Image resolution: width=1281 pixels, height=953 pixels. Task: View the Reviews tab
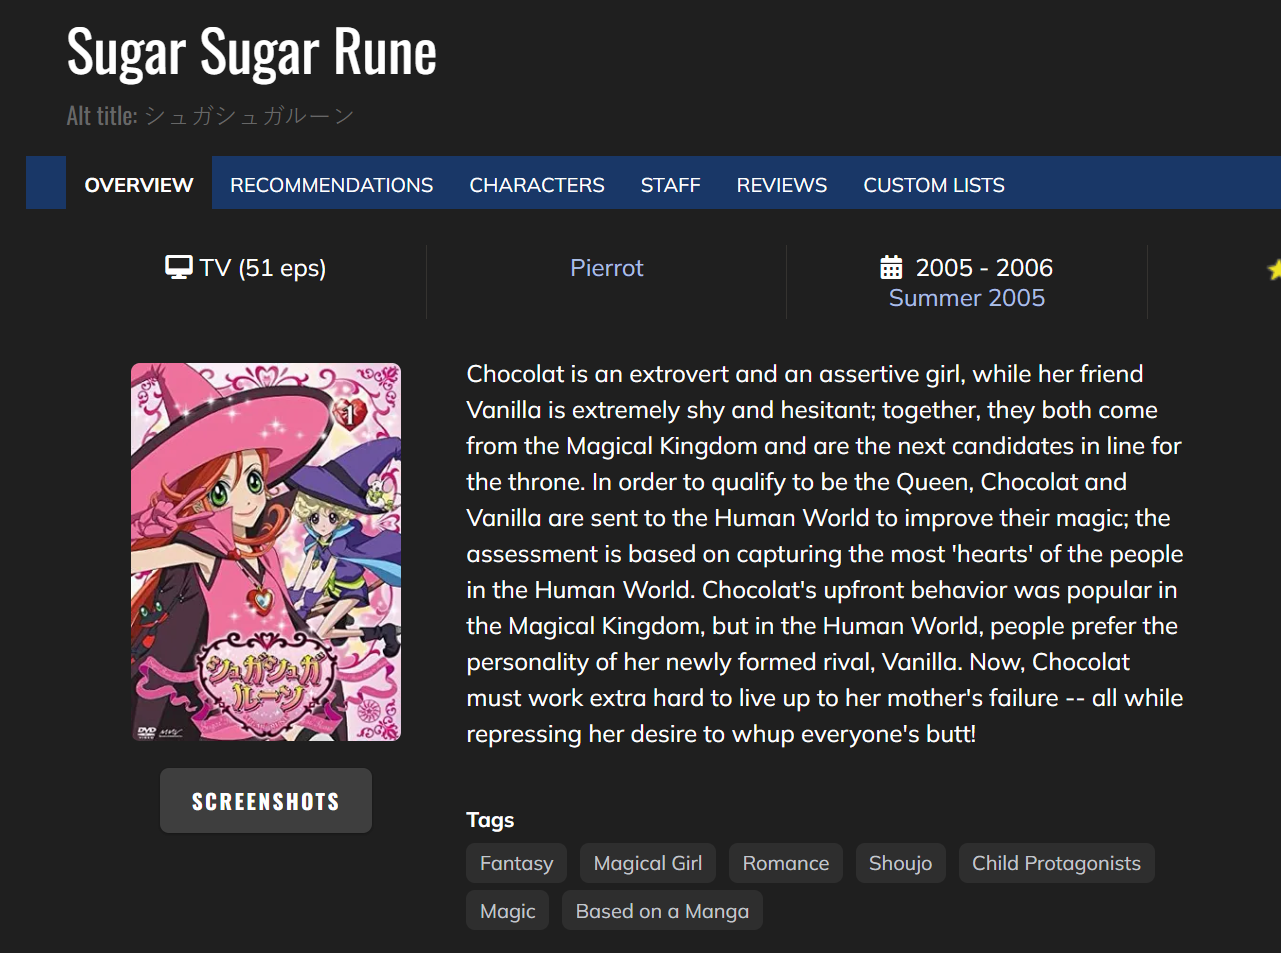(x=781, y=185)
